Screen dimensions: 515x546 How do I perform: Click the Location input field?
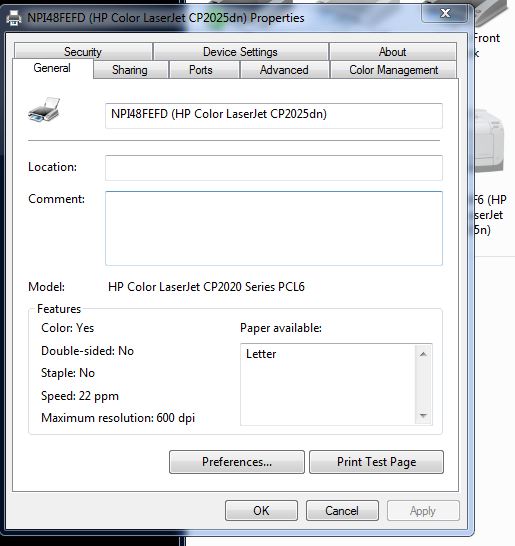(274, 168)
